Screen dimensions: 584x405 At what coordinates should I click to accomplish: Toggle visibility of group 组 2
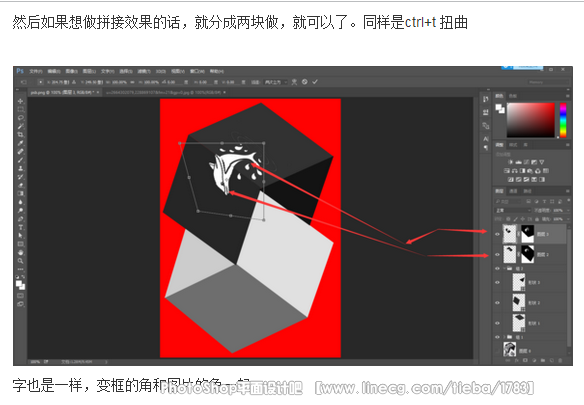(497, 268)
